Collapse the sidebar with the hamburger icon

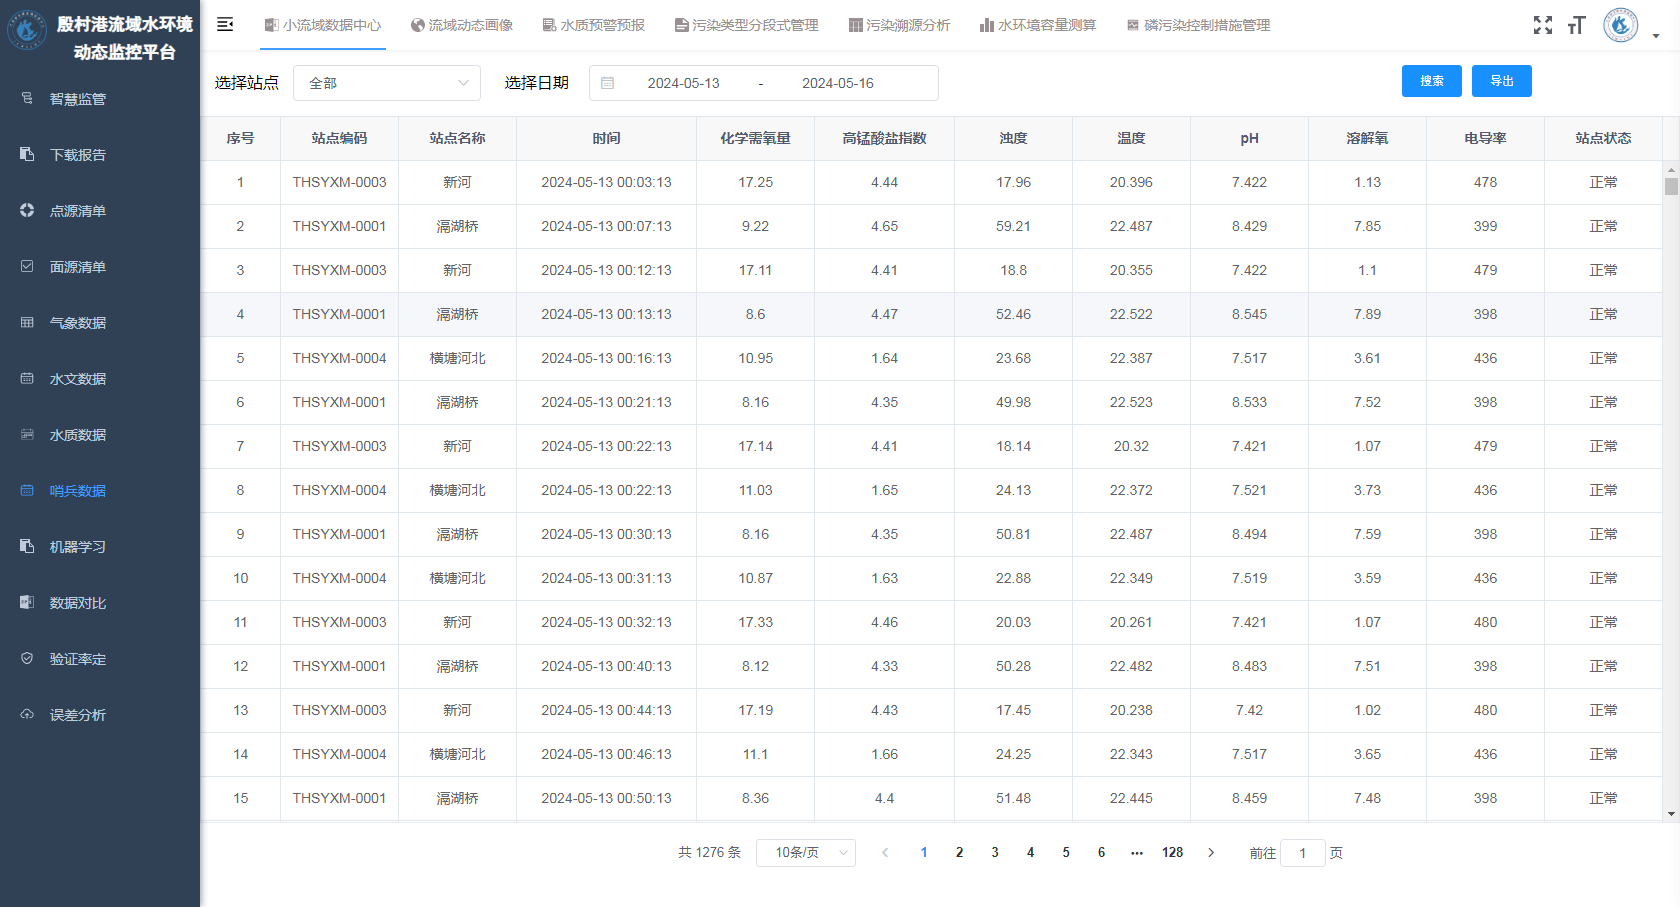point(225,24)
